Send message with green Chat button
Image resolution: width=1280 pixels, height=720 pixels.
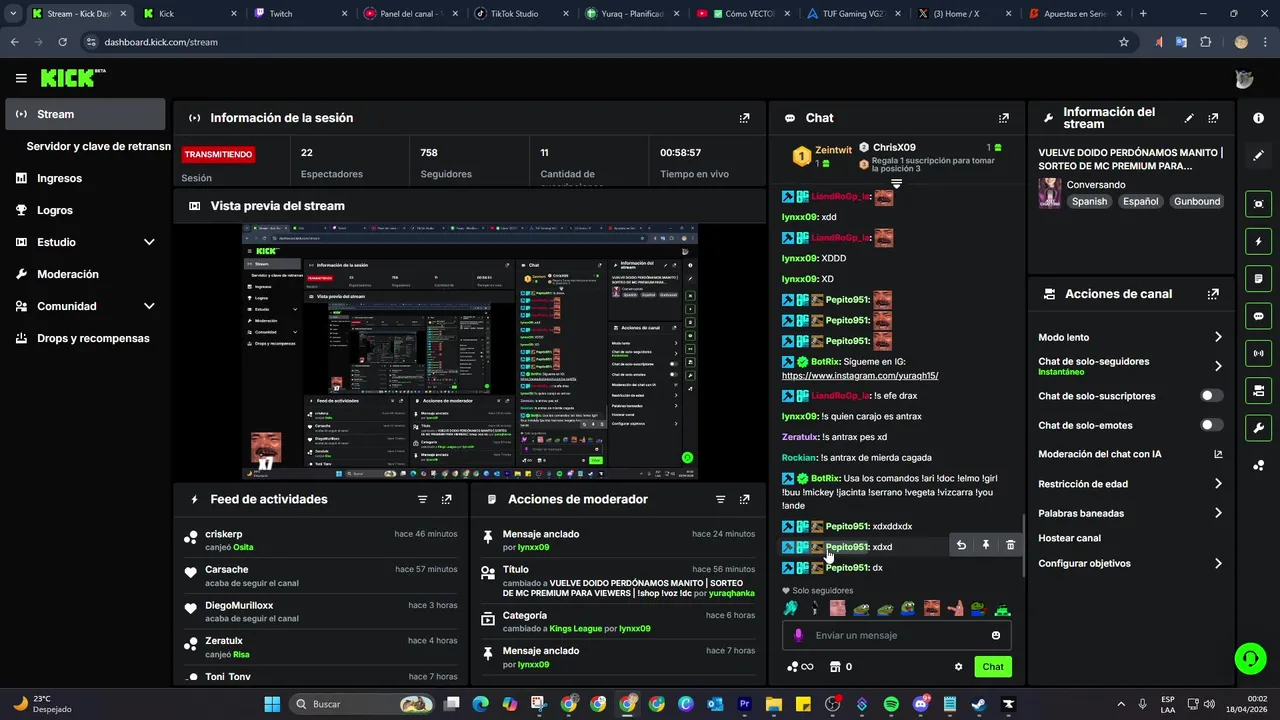coord(993,667)
